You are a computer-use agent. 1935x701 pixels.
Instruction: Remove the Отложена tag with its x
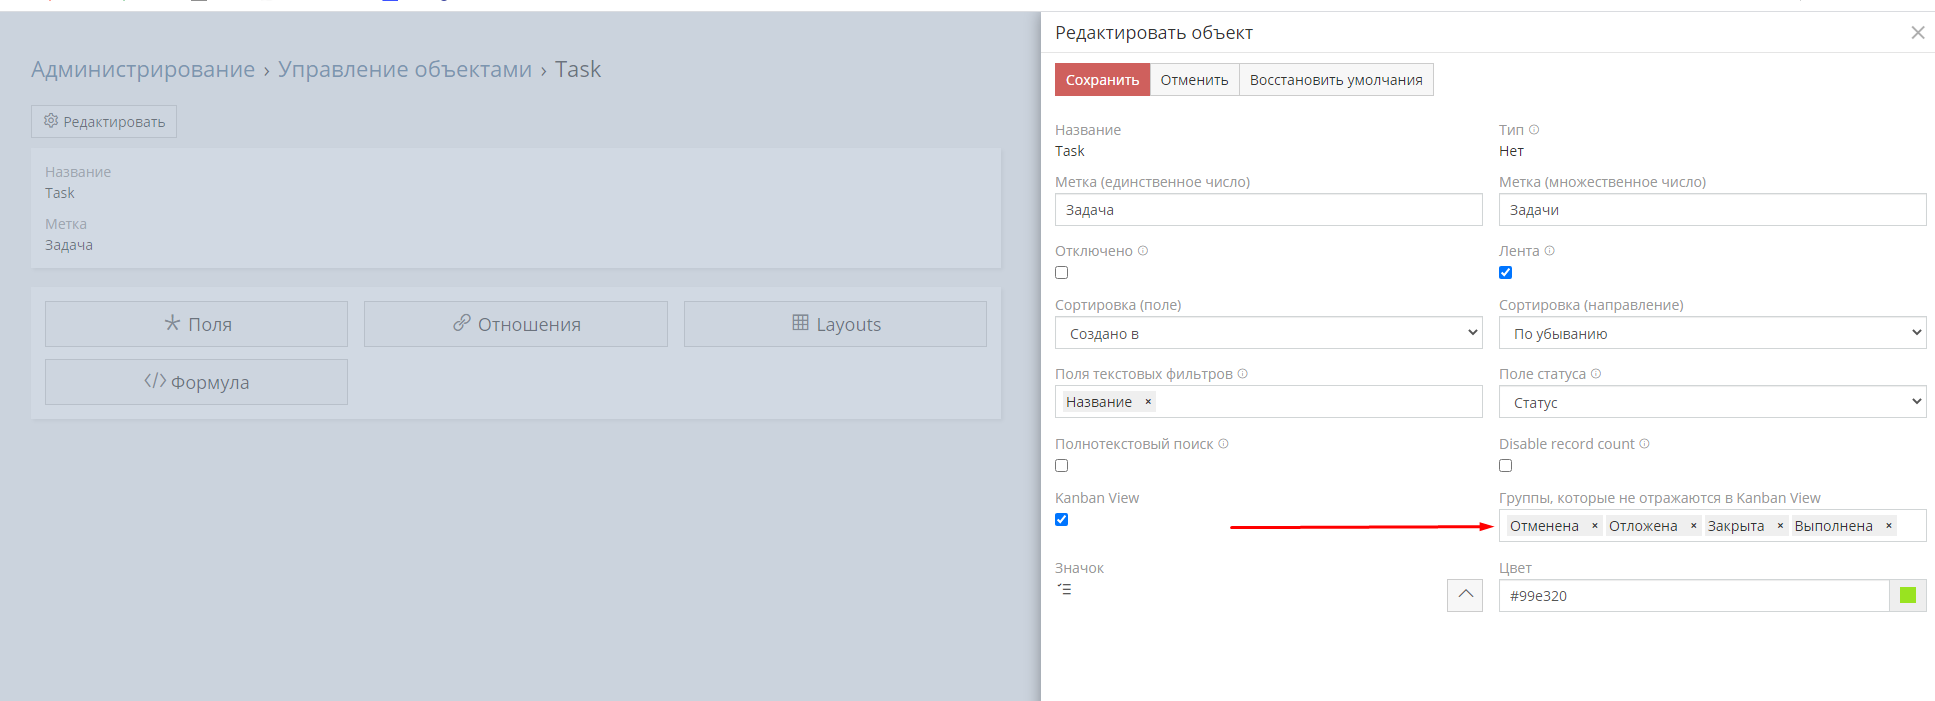1693,526
